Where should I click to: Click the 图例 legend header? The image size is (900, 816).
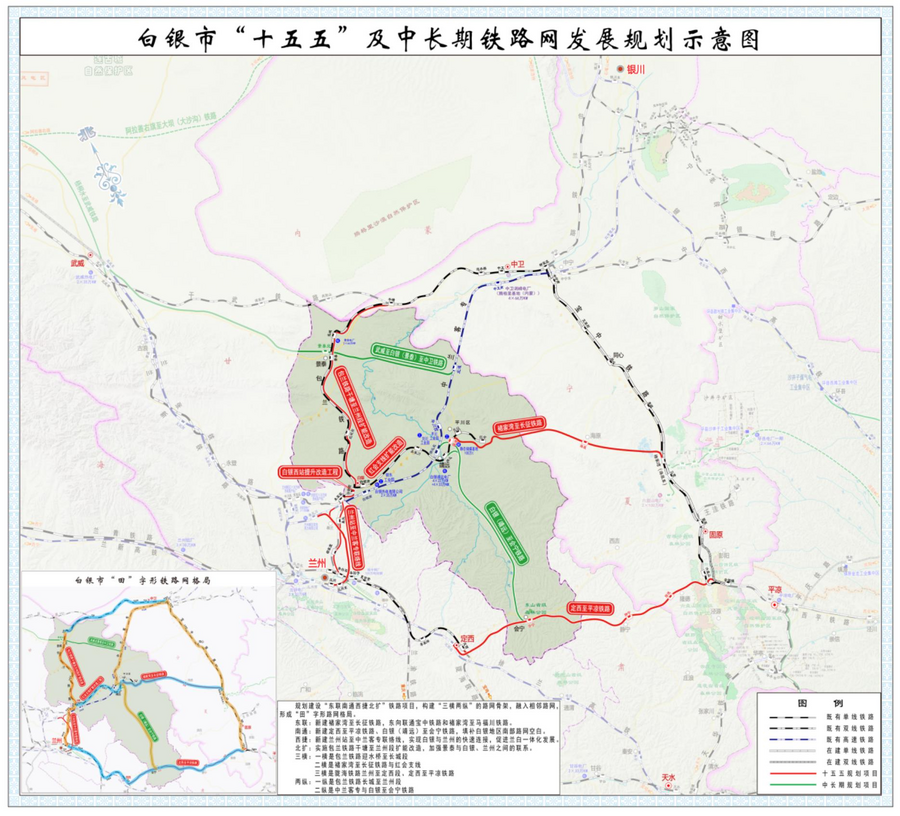(x=816, y=702)
